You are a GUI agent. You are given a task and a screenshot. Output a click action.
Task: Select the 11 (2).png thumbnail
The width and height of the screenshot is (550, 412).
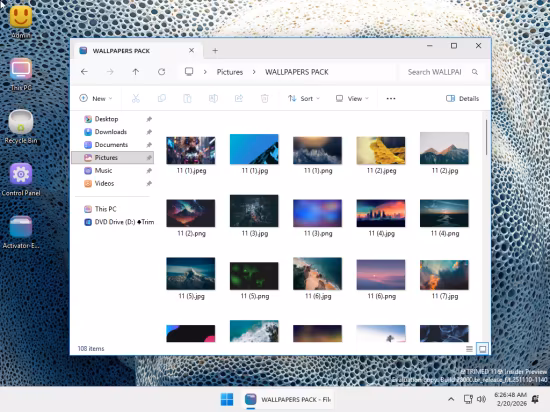click(191, 213)
